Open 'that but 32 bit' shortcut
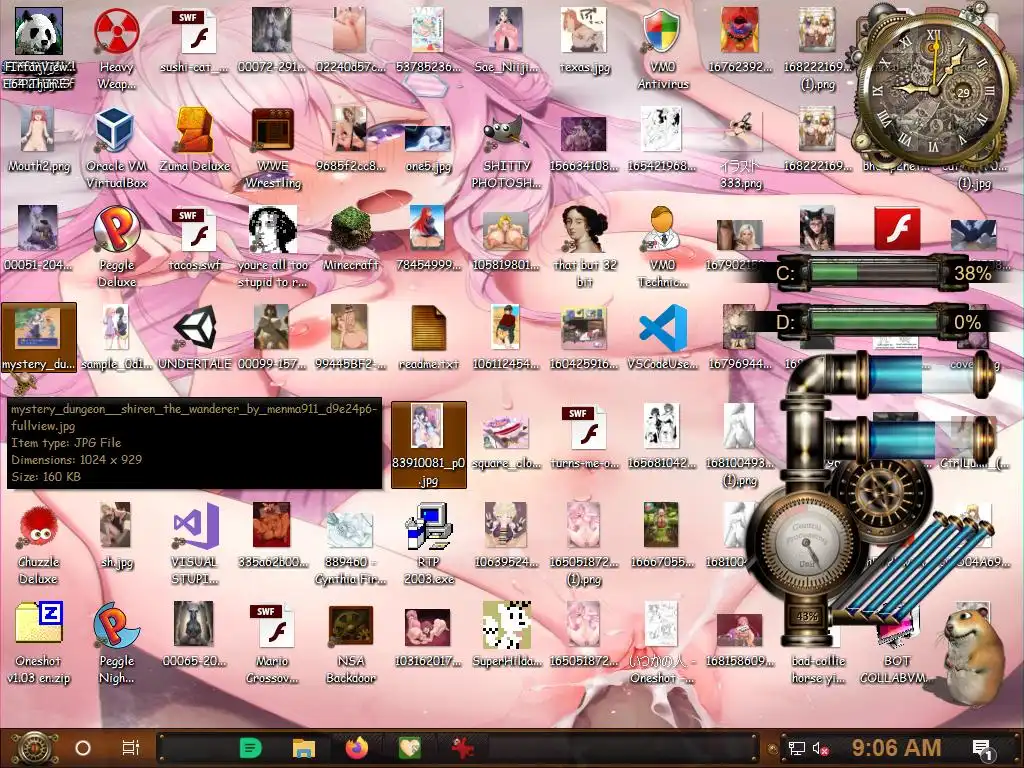 pos(584,248)
